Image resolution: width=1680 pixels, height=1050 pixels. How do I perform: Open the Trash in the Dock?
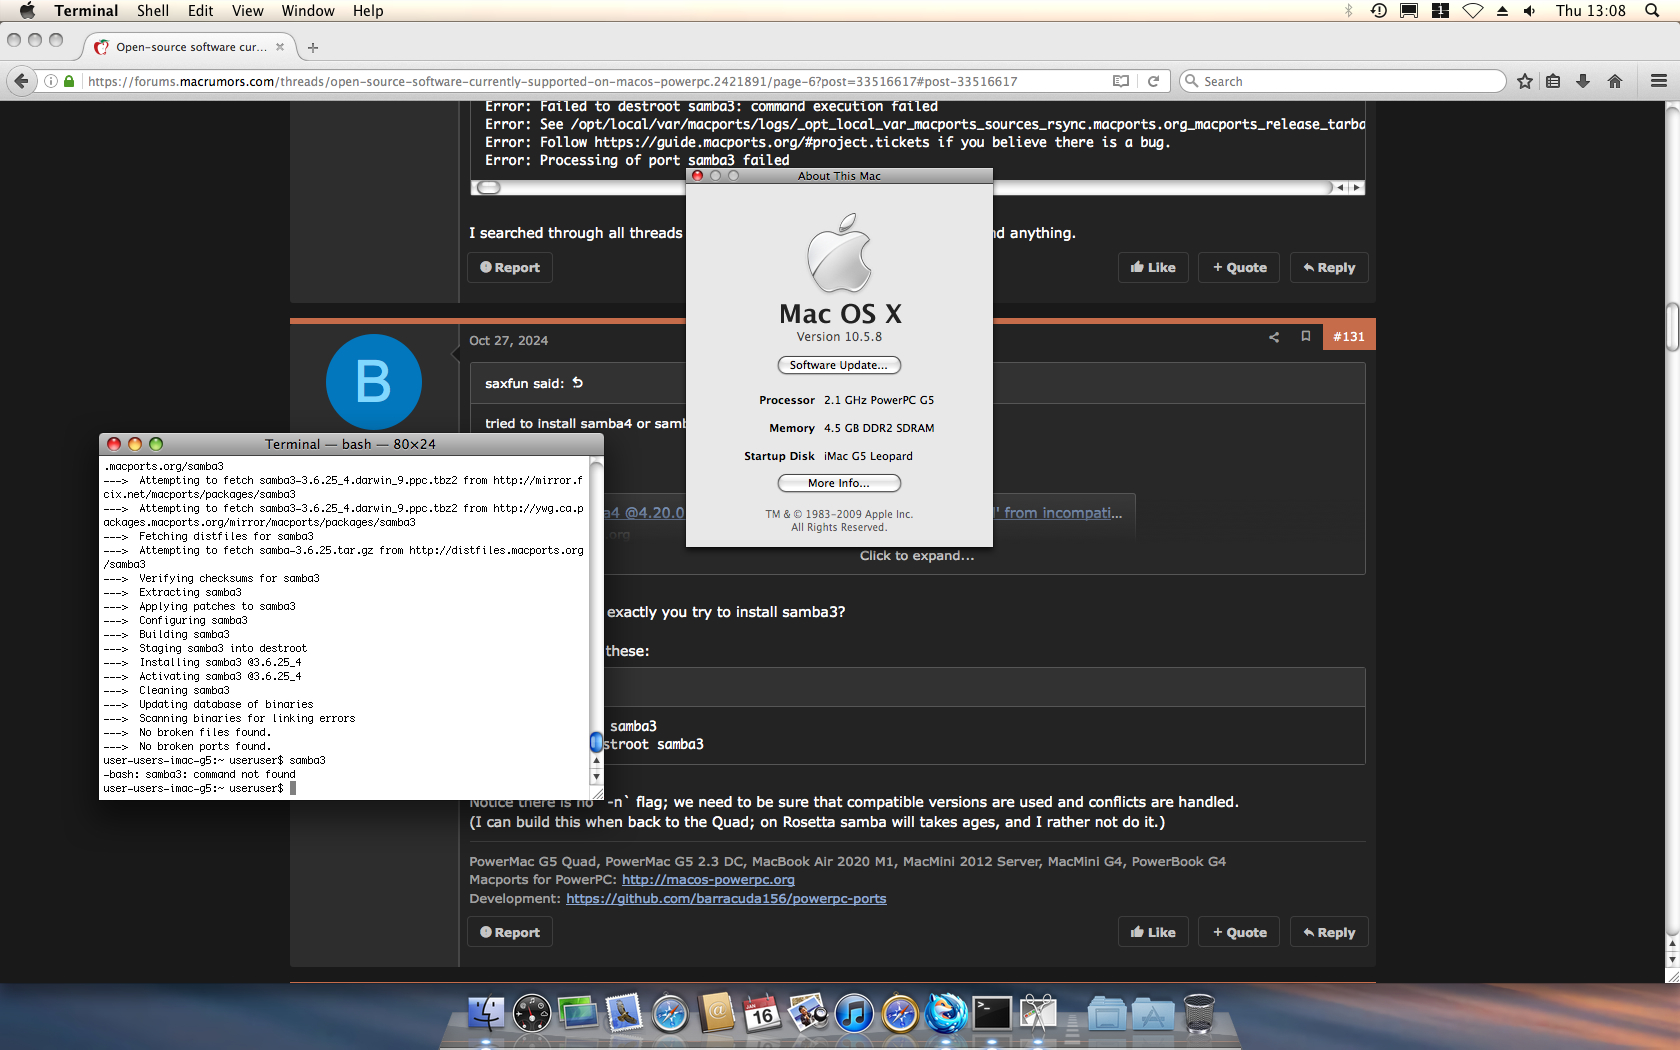(x=1199, y=1014)
